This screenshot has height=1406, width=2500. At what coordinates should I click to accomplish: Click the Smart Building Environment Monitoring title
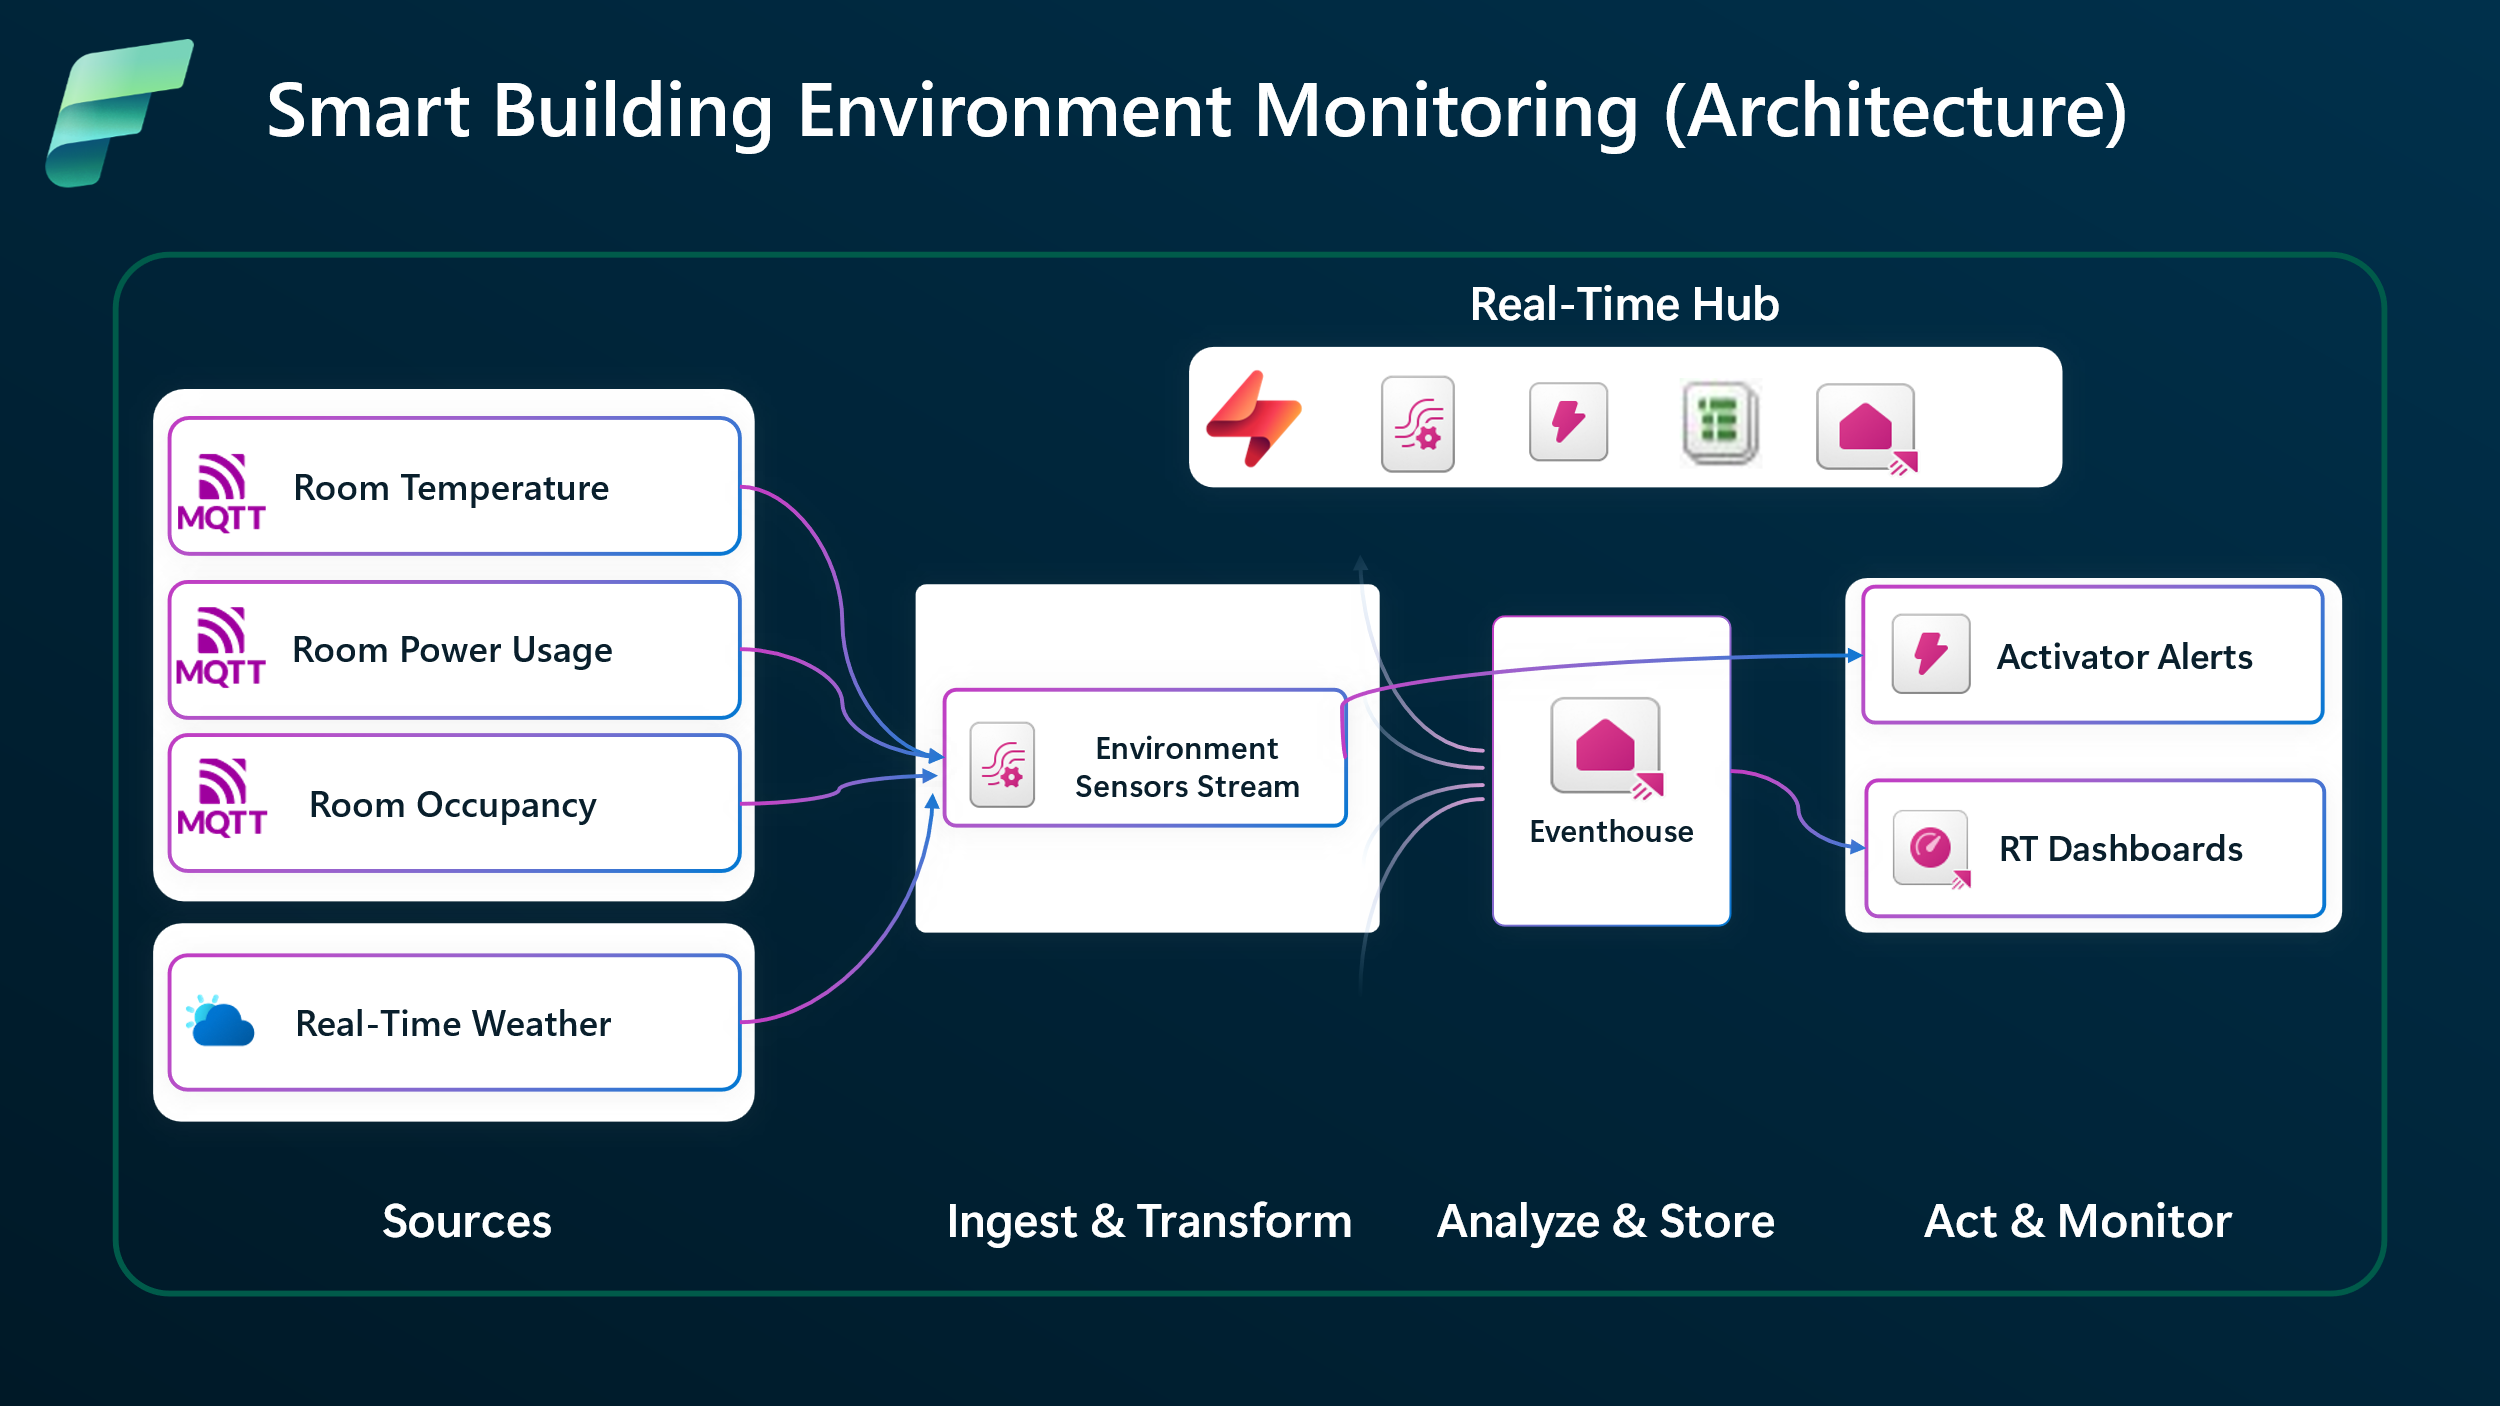pyautogui.click(x=1196, y=111)
